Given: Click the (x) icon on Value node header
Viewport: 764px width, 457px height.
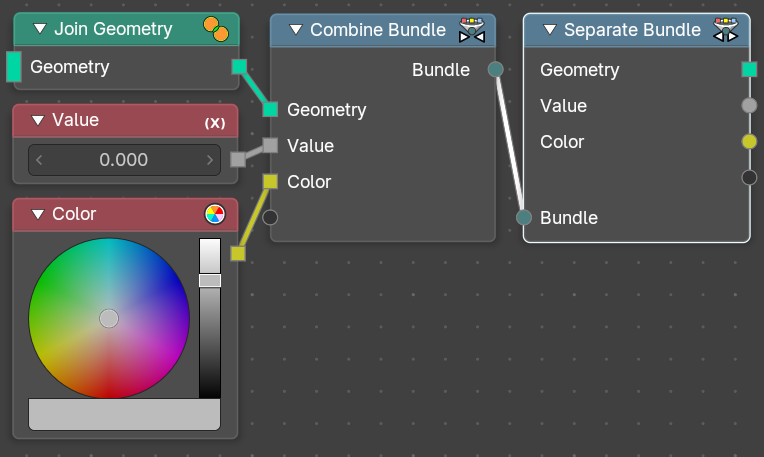Looking at the screenshot, I should tap(215, 123).
